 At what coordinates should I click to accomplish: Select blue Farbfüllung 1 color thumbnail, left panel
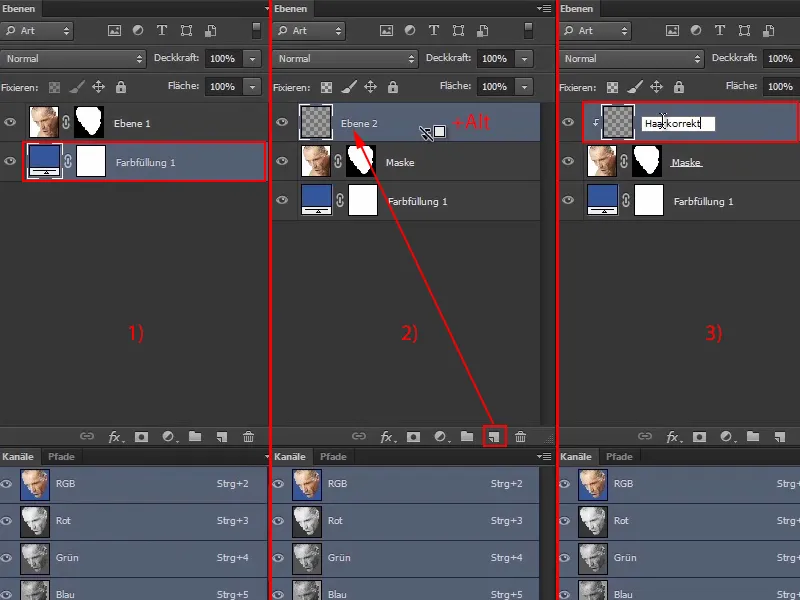tap(45, 161)
